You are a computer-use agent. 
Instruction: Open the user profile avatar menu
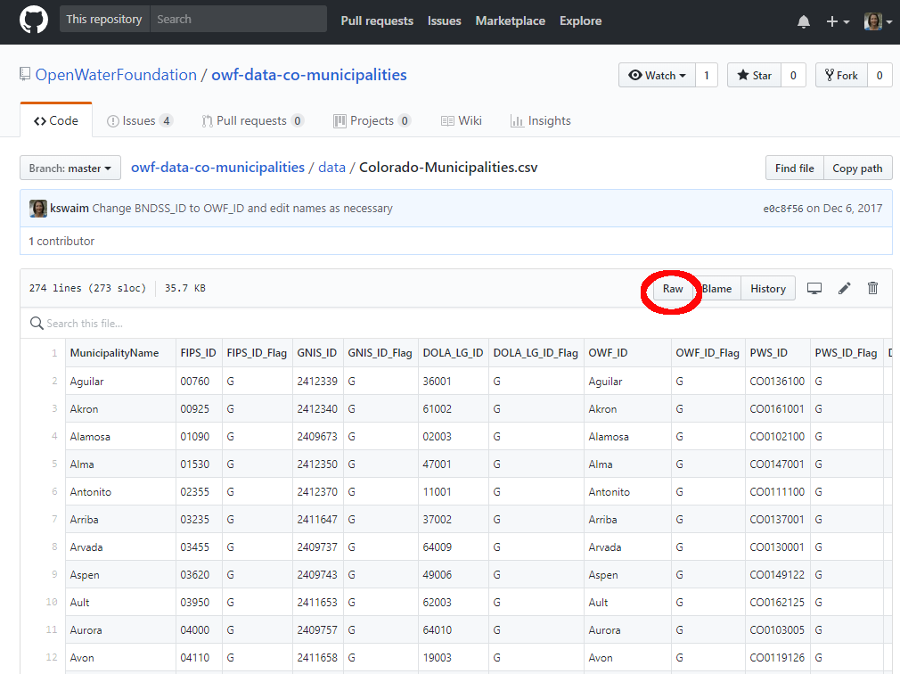[877, 21]
